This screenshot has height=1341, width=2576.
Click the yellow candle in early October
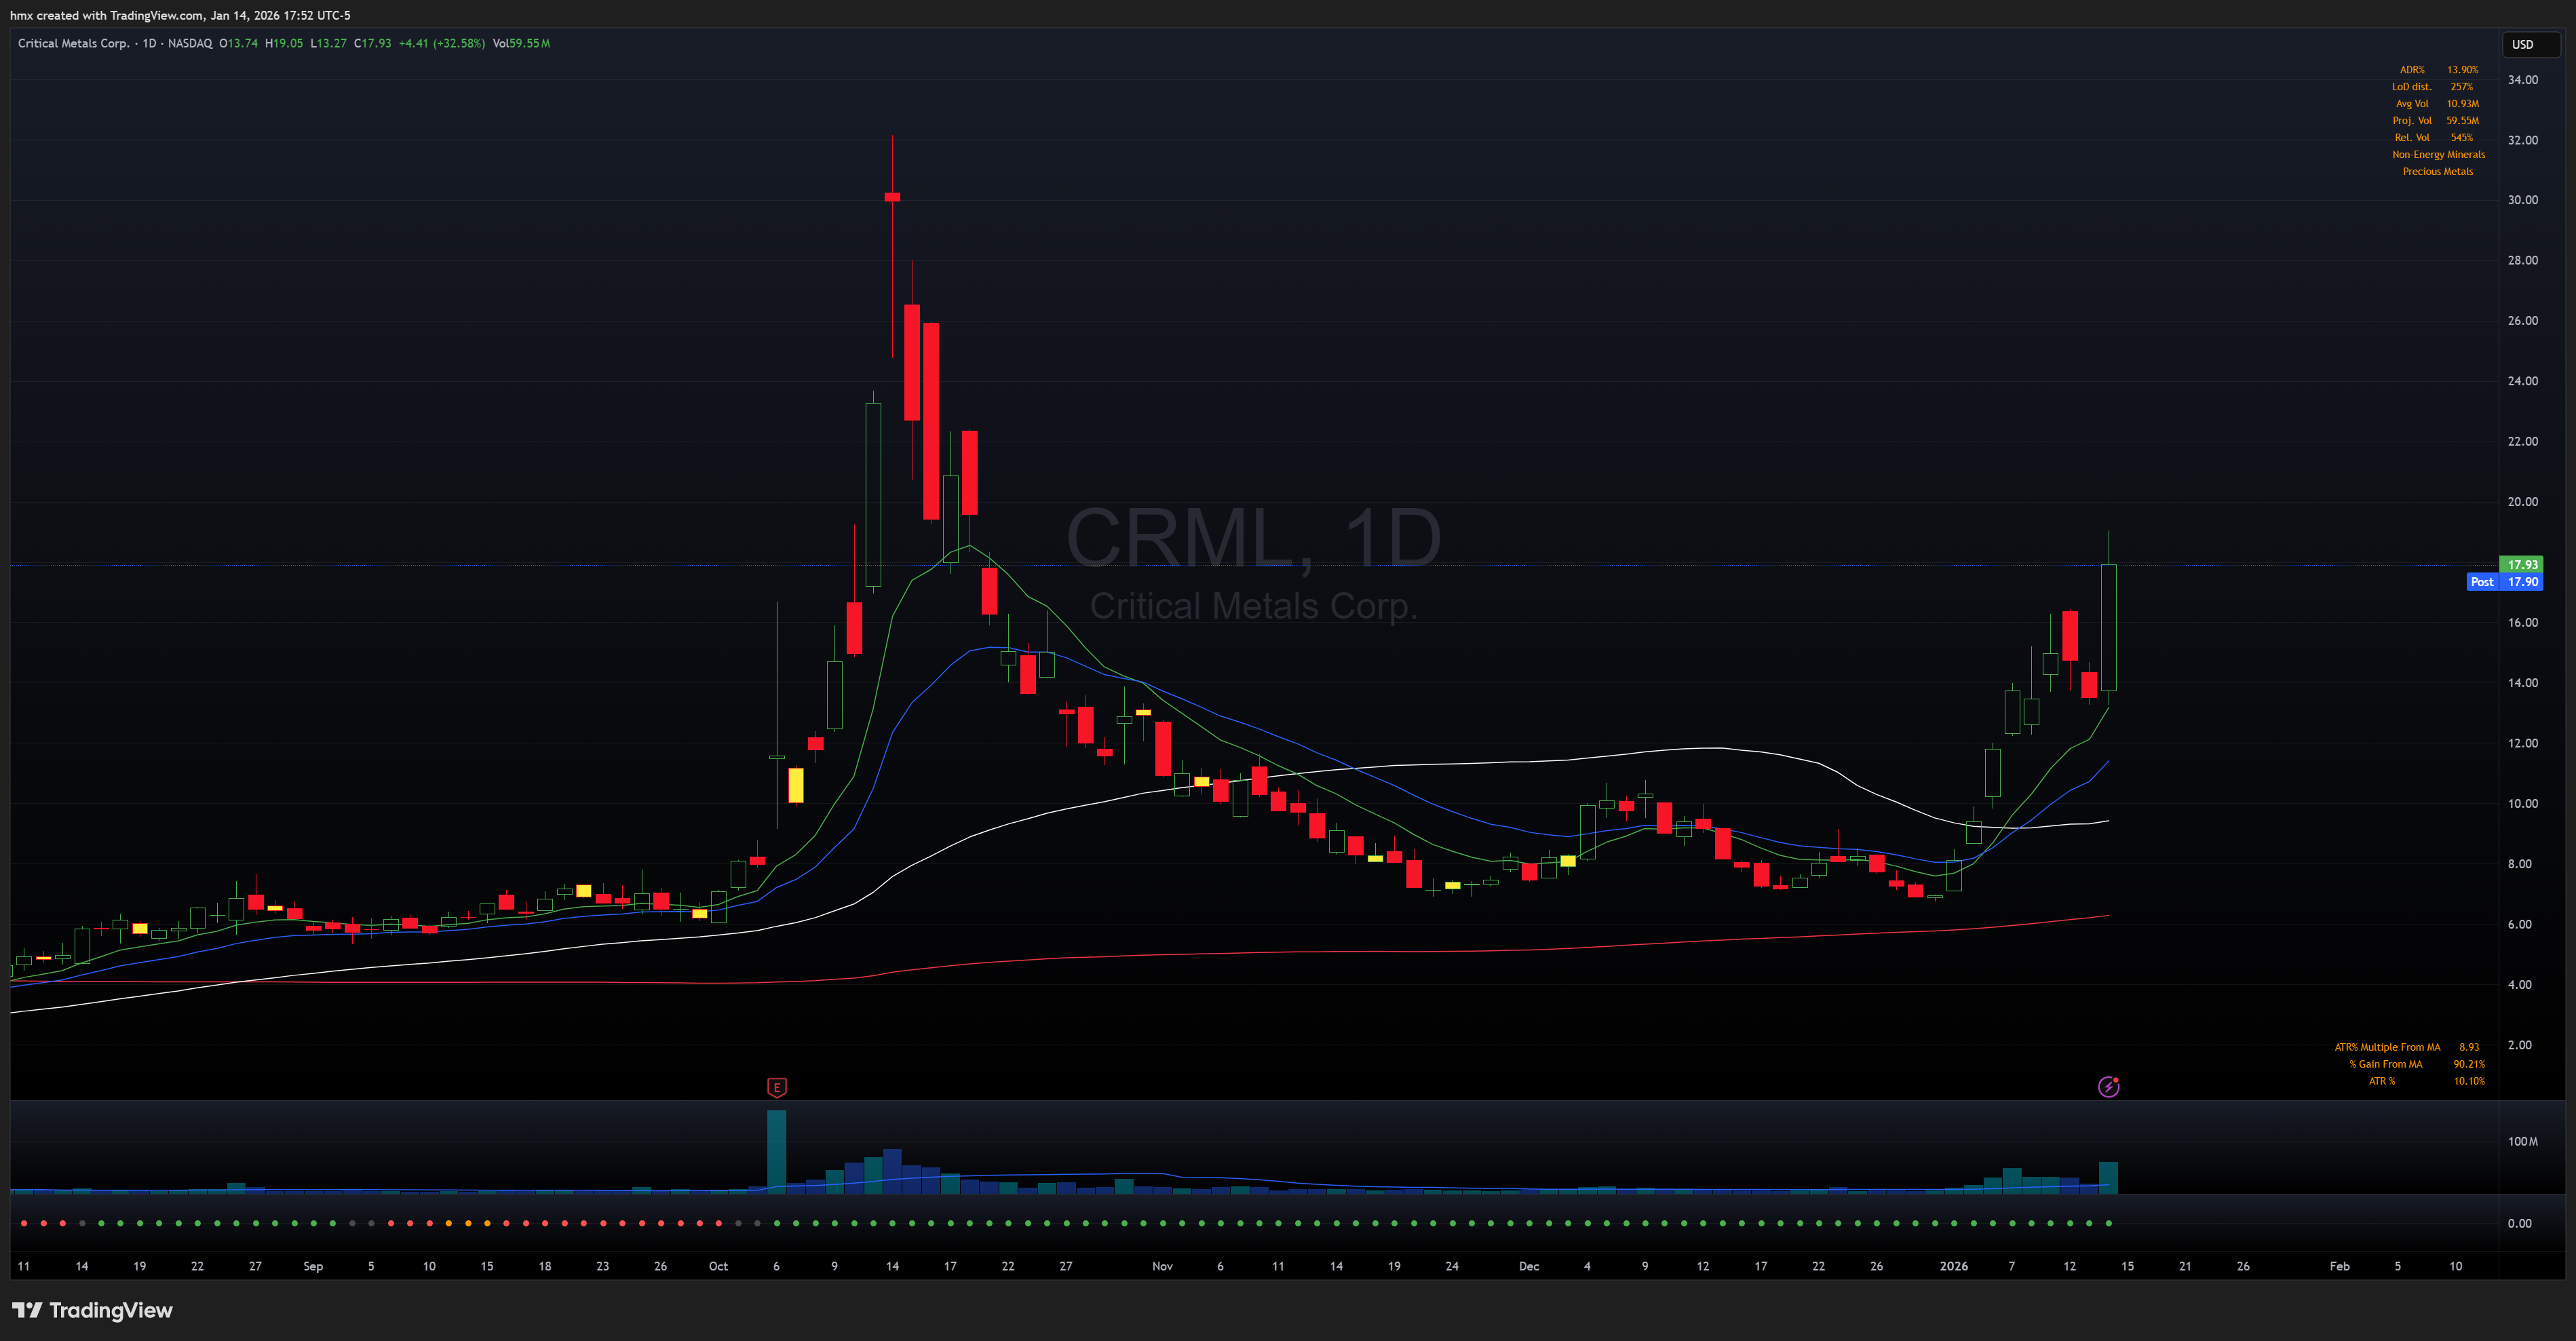(796, 785)
